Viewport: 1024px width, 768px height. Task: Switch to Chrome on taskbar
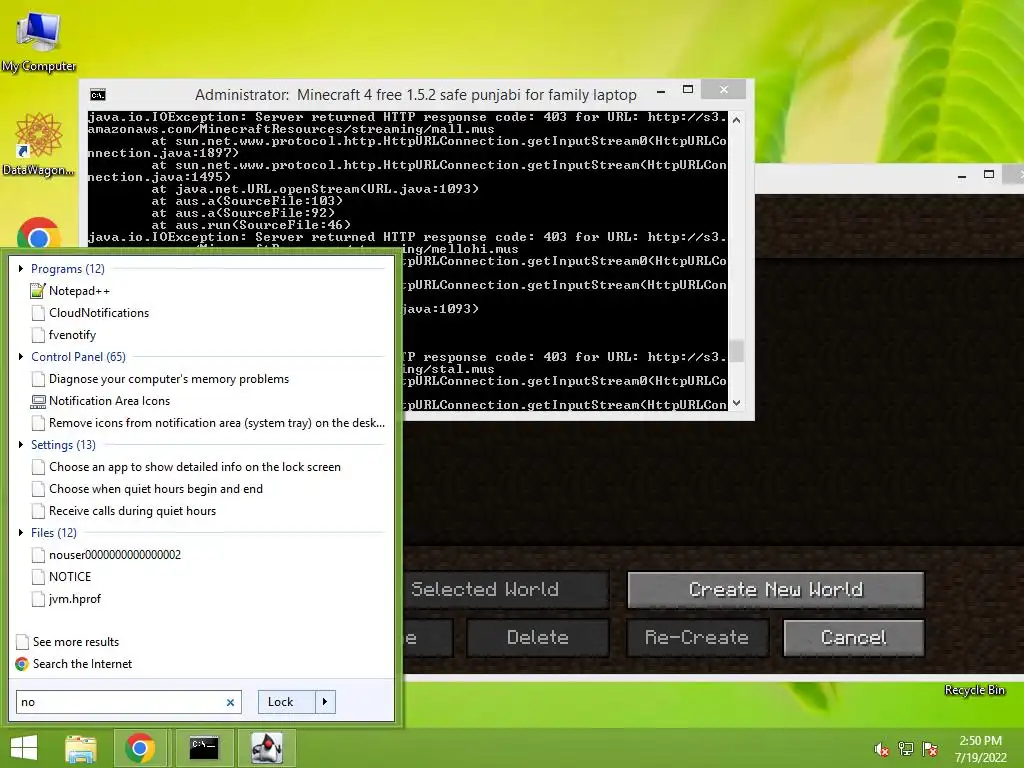click(x=139, y=748)
